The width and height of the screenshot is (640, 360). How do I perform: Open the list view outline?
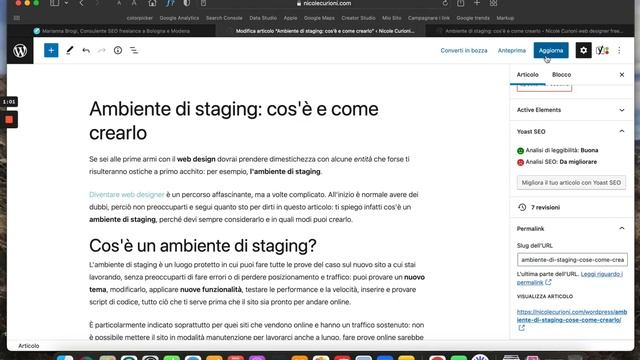coord(134,51)
